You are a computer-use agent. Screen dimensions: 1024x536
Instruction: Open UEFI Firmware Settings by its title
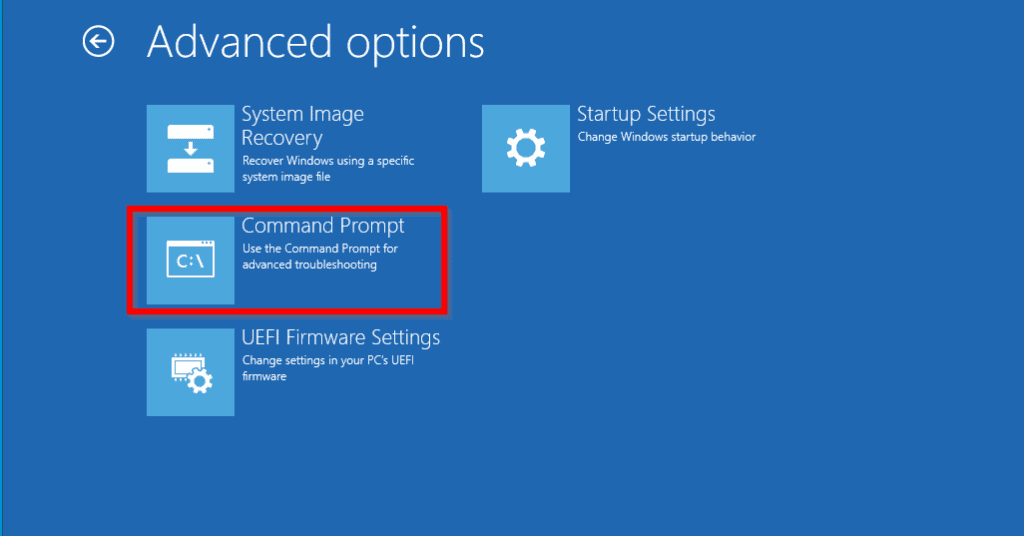click(x=341, y=337)
